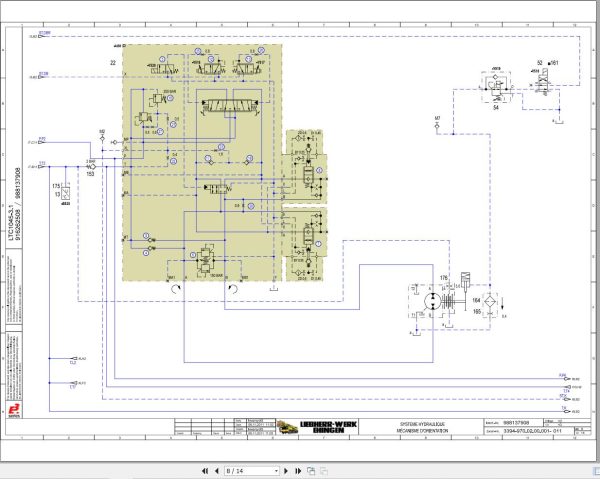Click component label '52' at upper right

point(540,63)
